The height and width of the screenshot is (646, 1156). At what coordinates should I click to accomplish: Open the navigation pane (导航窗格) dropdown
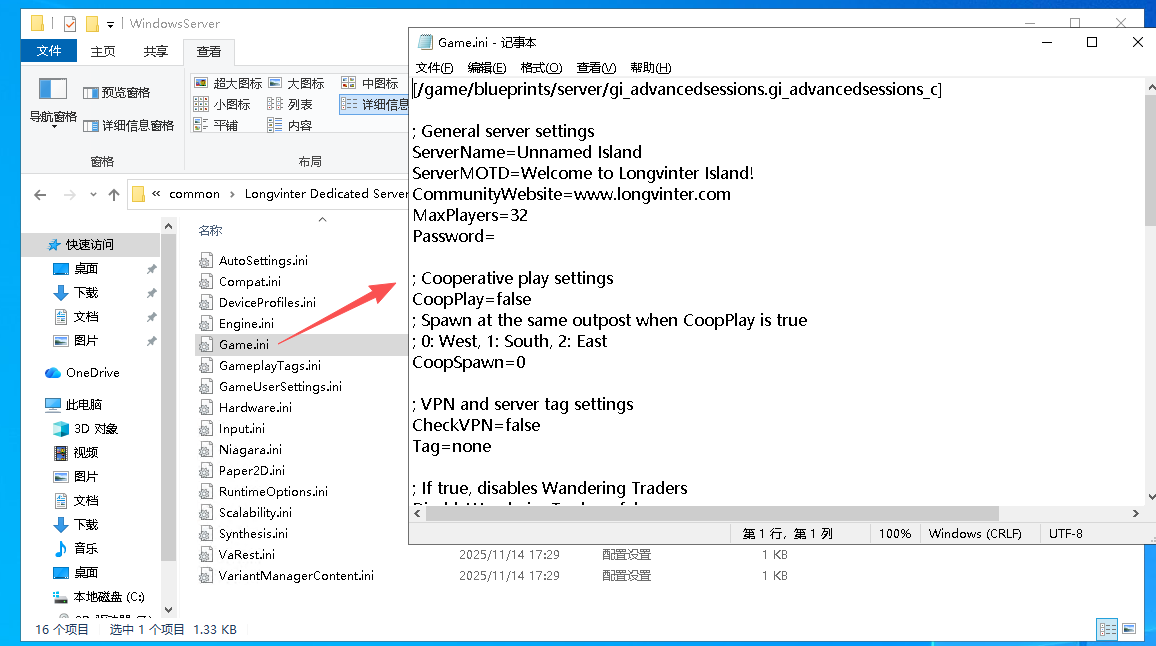(x=53, y=118)
